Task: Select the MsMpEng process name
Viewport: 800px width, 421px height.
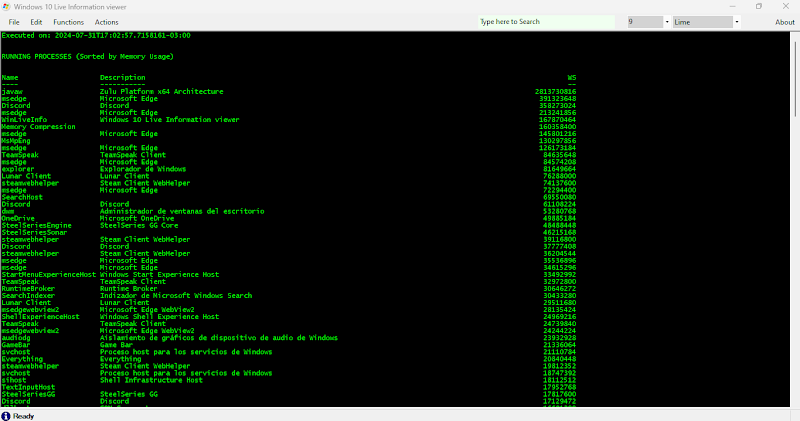Action: point(16,141)
